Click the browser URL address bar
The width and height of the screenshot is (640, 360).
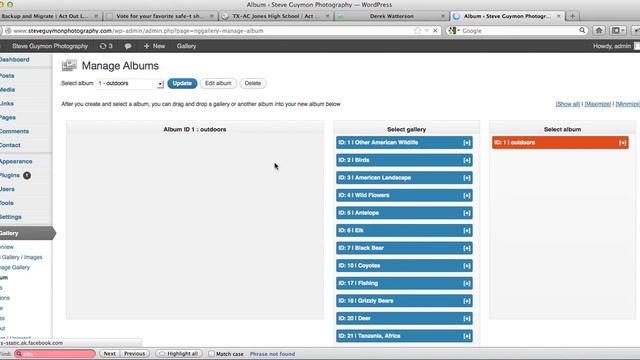[212, 31]
